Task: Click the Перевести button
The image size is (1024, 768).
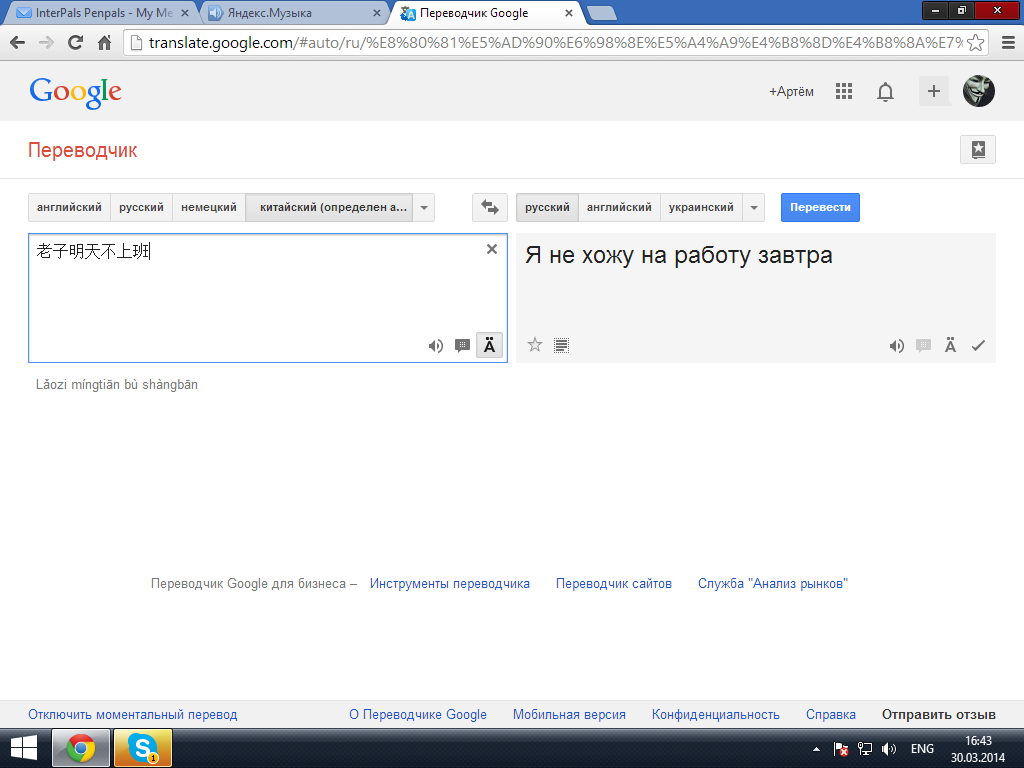Action: pos(820,208)
